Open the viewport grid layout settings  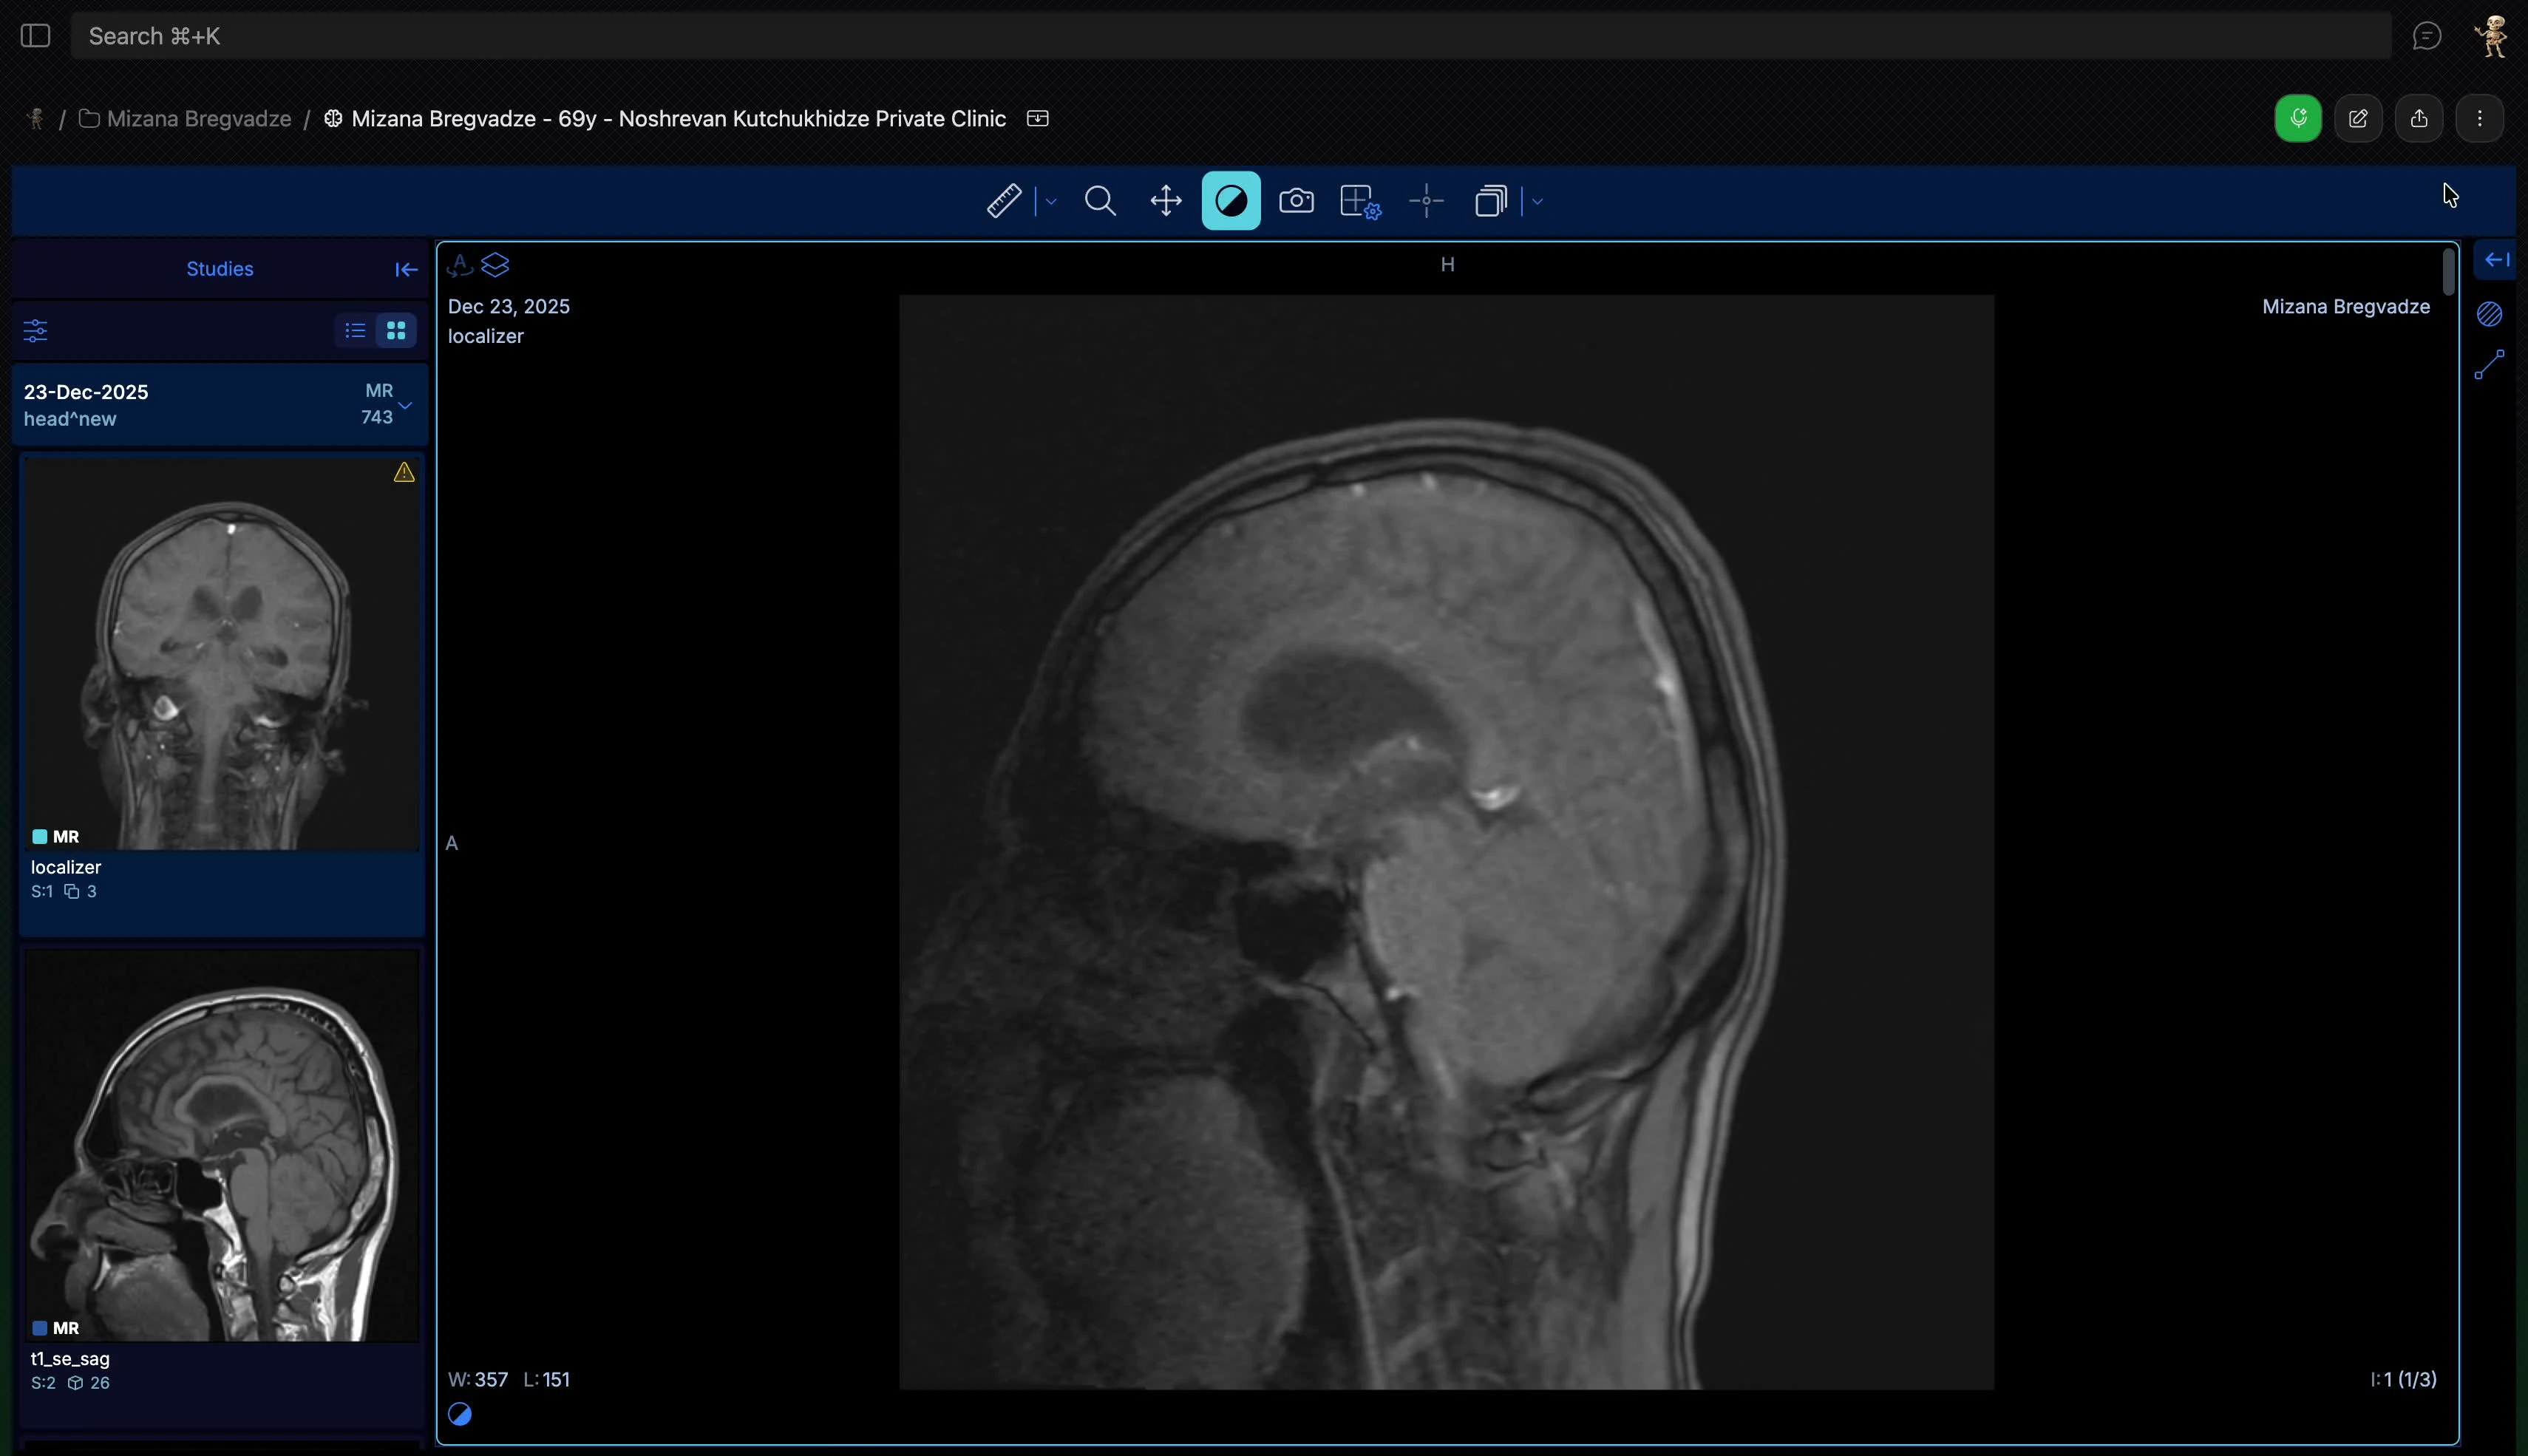(1360, 201)
